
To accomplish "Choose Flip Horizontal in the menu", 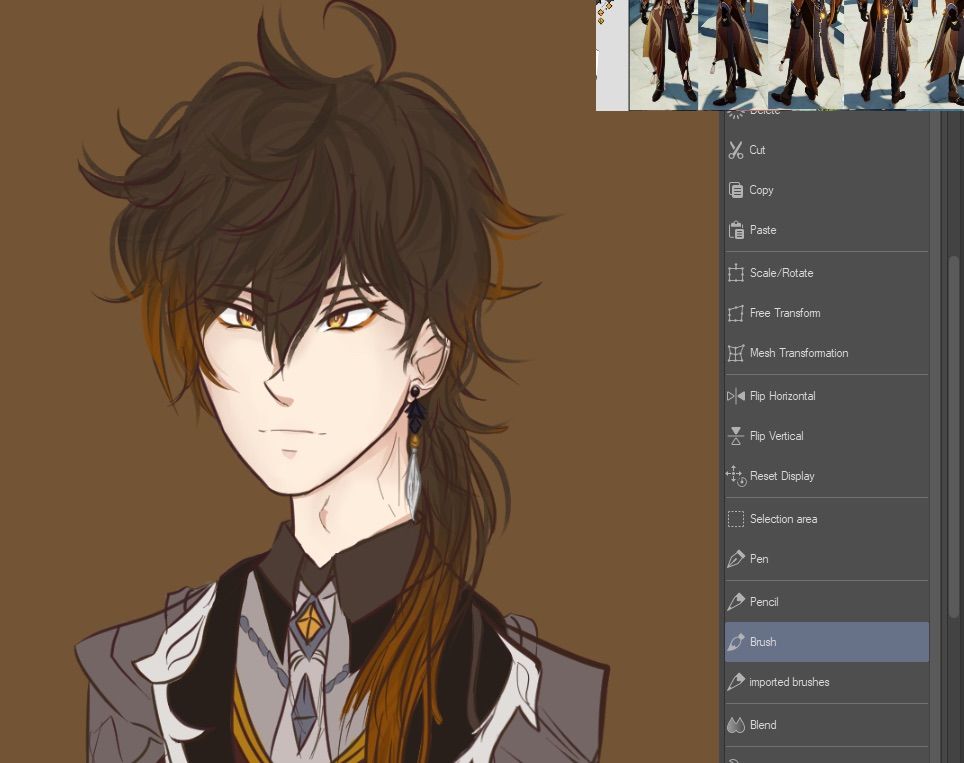I will 827,396.
